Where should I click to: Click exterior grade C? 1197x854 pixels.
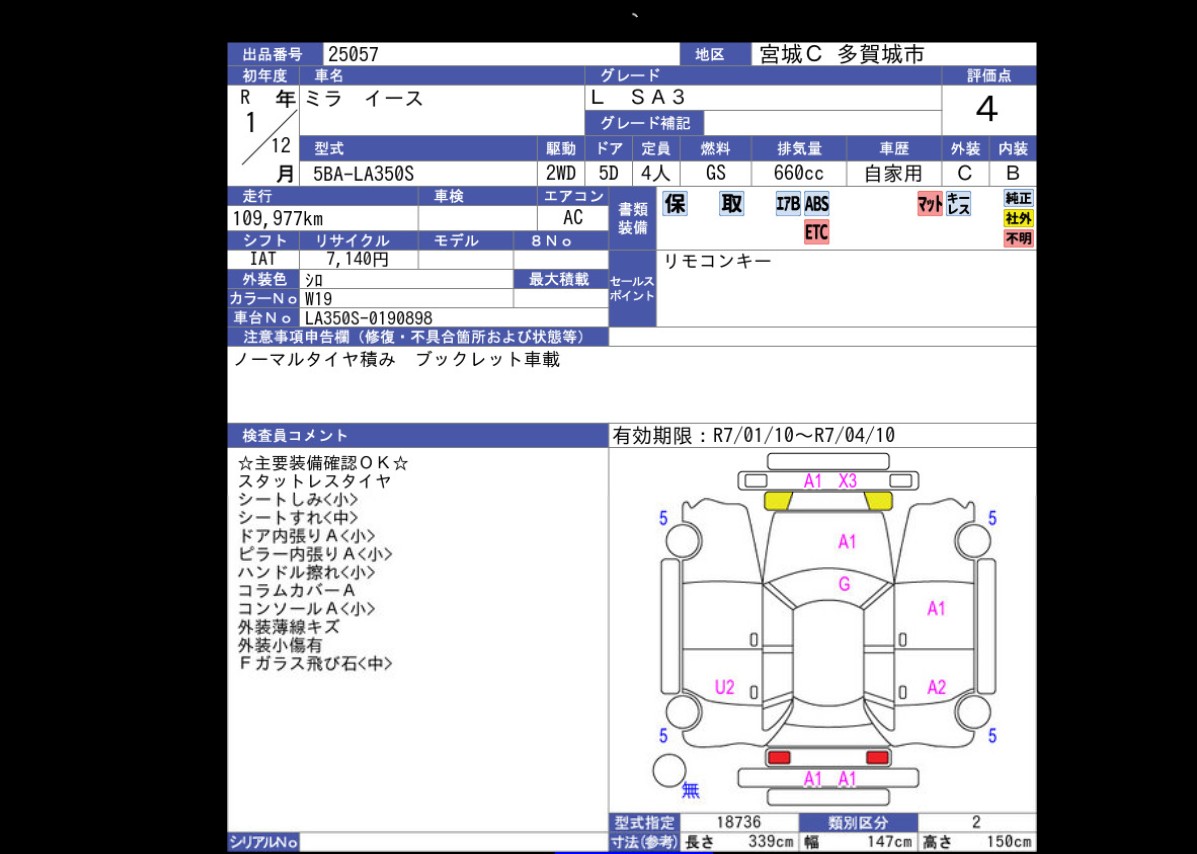(x=965, y=173)
